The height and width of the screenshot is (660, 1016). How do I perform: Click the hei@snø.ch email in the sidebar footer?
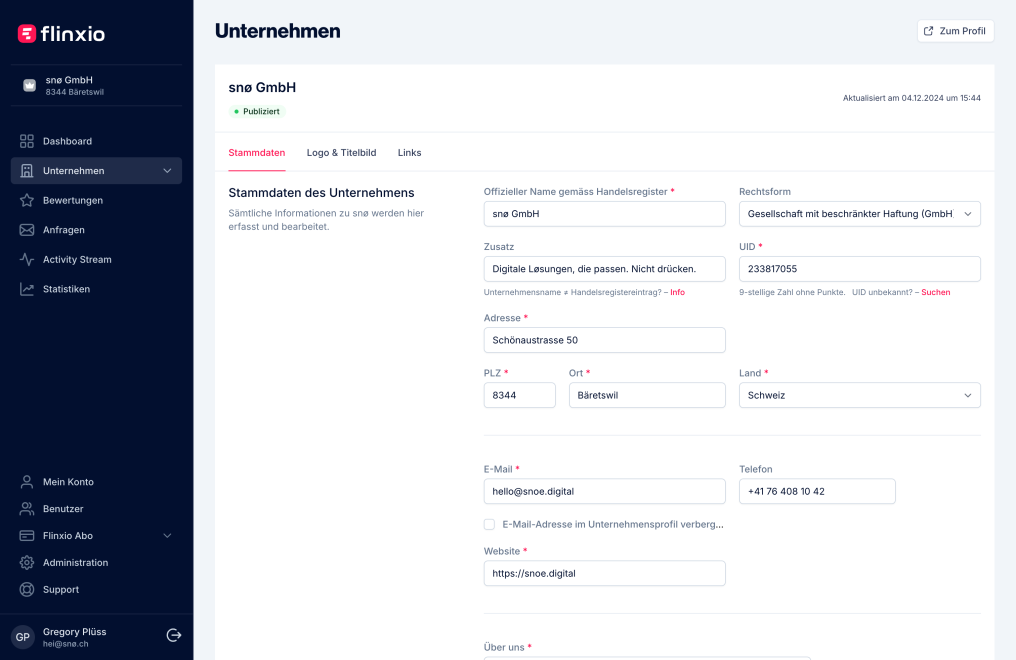pos(65,644)
